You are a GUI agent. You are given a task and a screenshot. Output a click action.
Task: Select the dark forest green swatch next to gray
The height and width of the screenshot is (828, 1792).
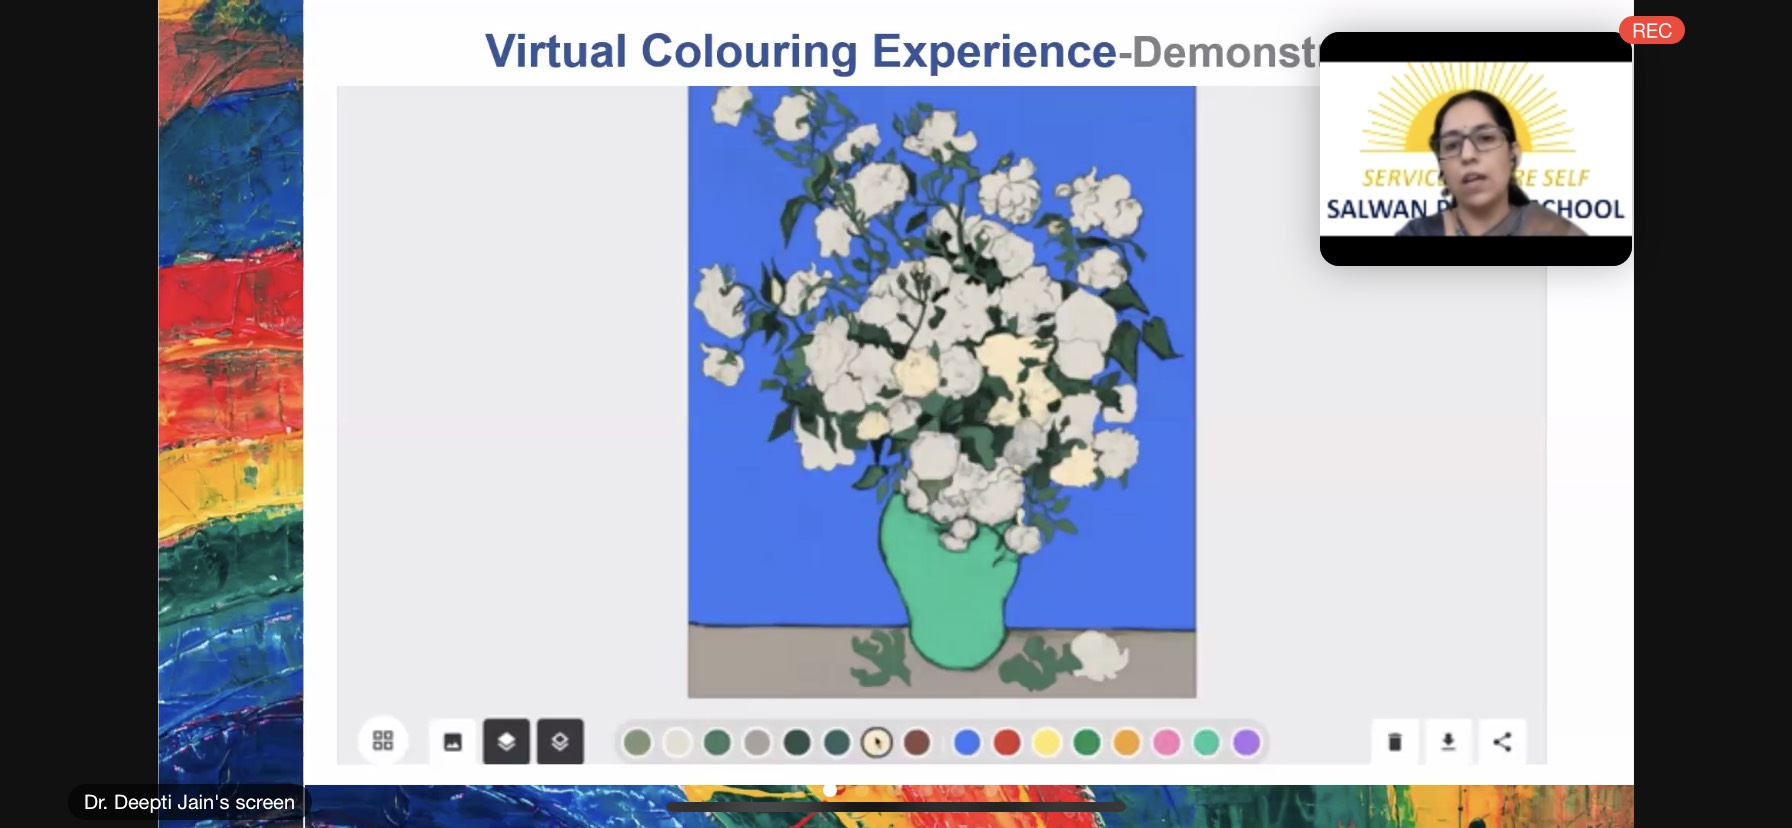[x=797, y=742]
